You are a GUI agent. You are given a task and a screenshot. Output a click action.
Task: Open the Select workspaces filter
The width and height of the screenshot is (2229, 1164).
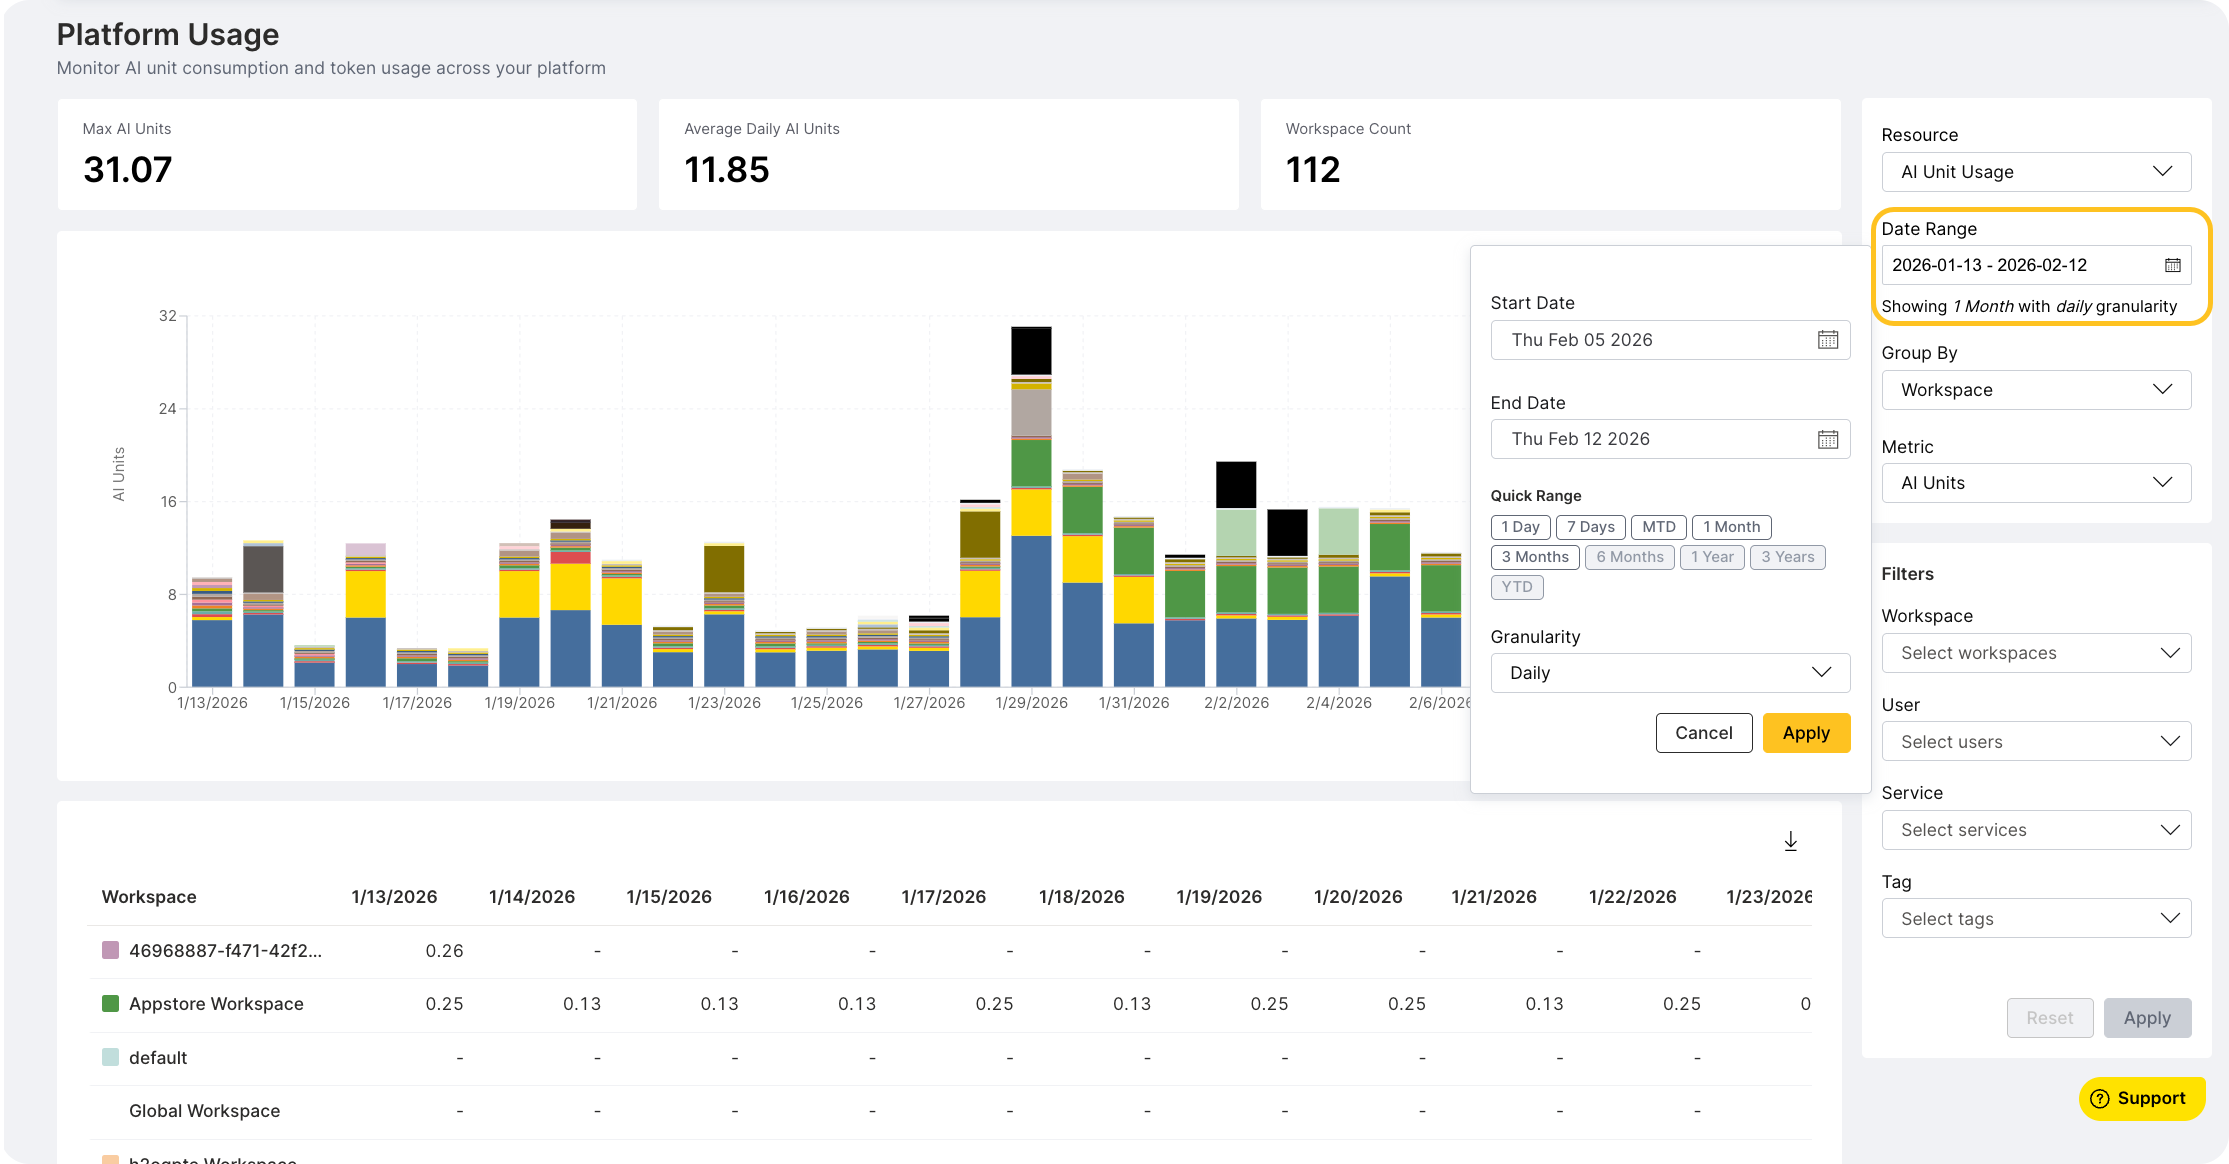(2036, 652)
